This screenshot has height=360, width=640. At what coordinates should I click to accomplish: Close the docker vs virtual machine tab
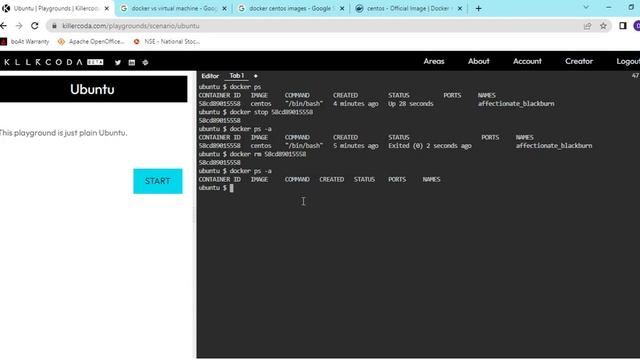click(x=224, y=8)
